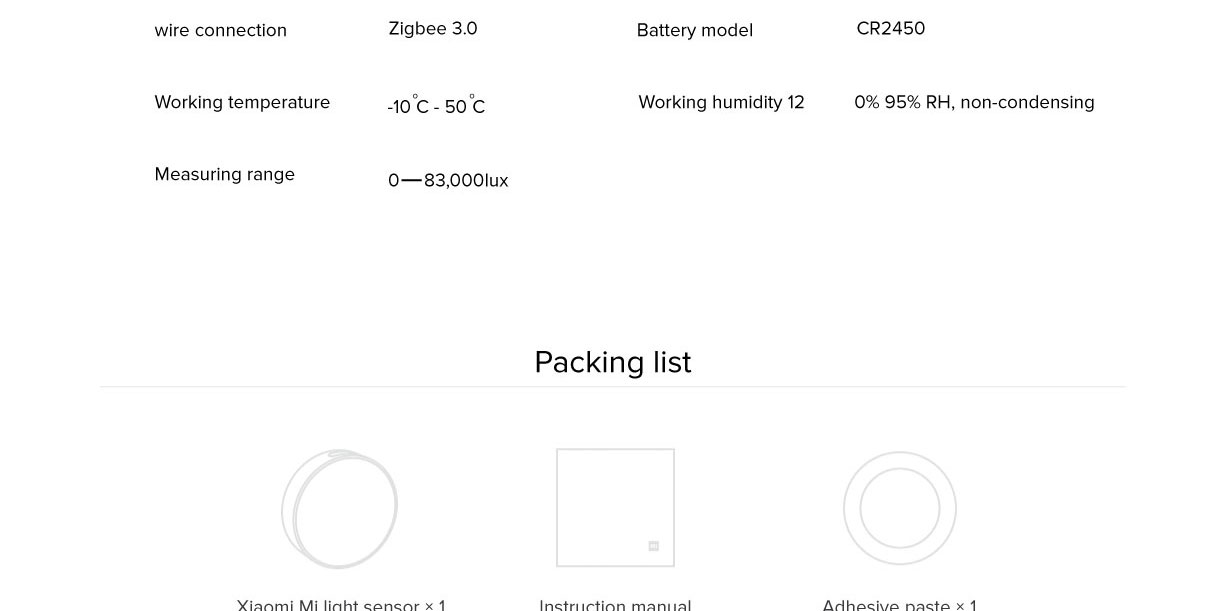Click the Adhesive paste × 1 caption
The width and height of the screenshot is (1226, 611).
(x=899, y=605)
